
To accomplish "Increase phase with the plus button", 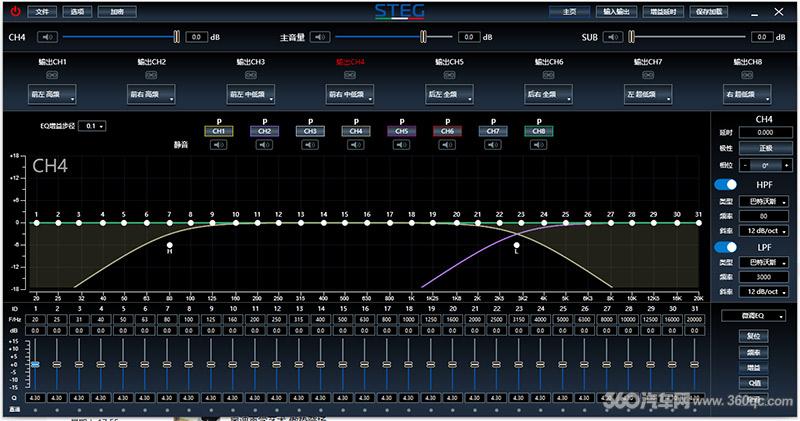I will click(x=786, y=165).
